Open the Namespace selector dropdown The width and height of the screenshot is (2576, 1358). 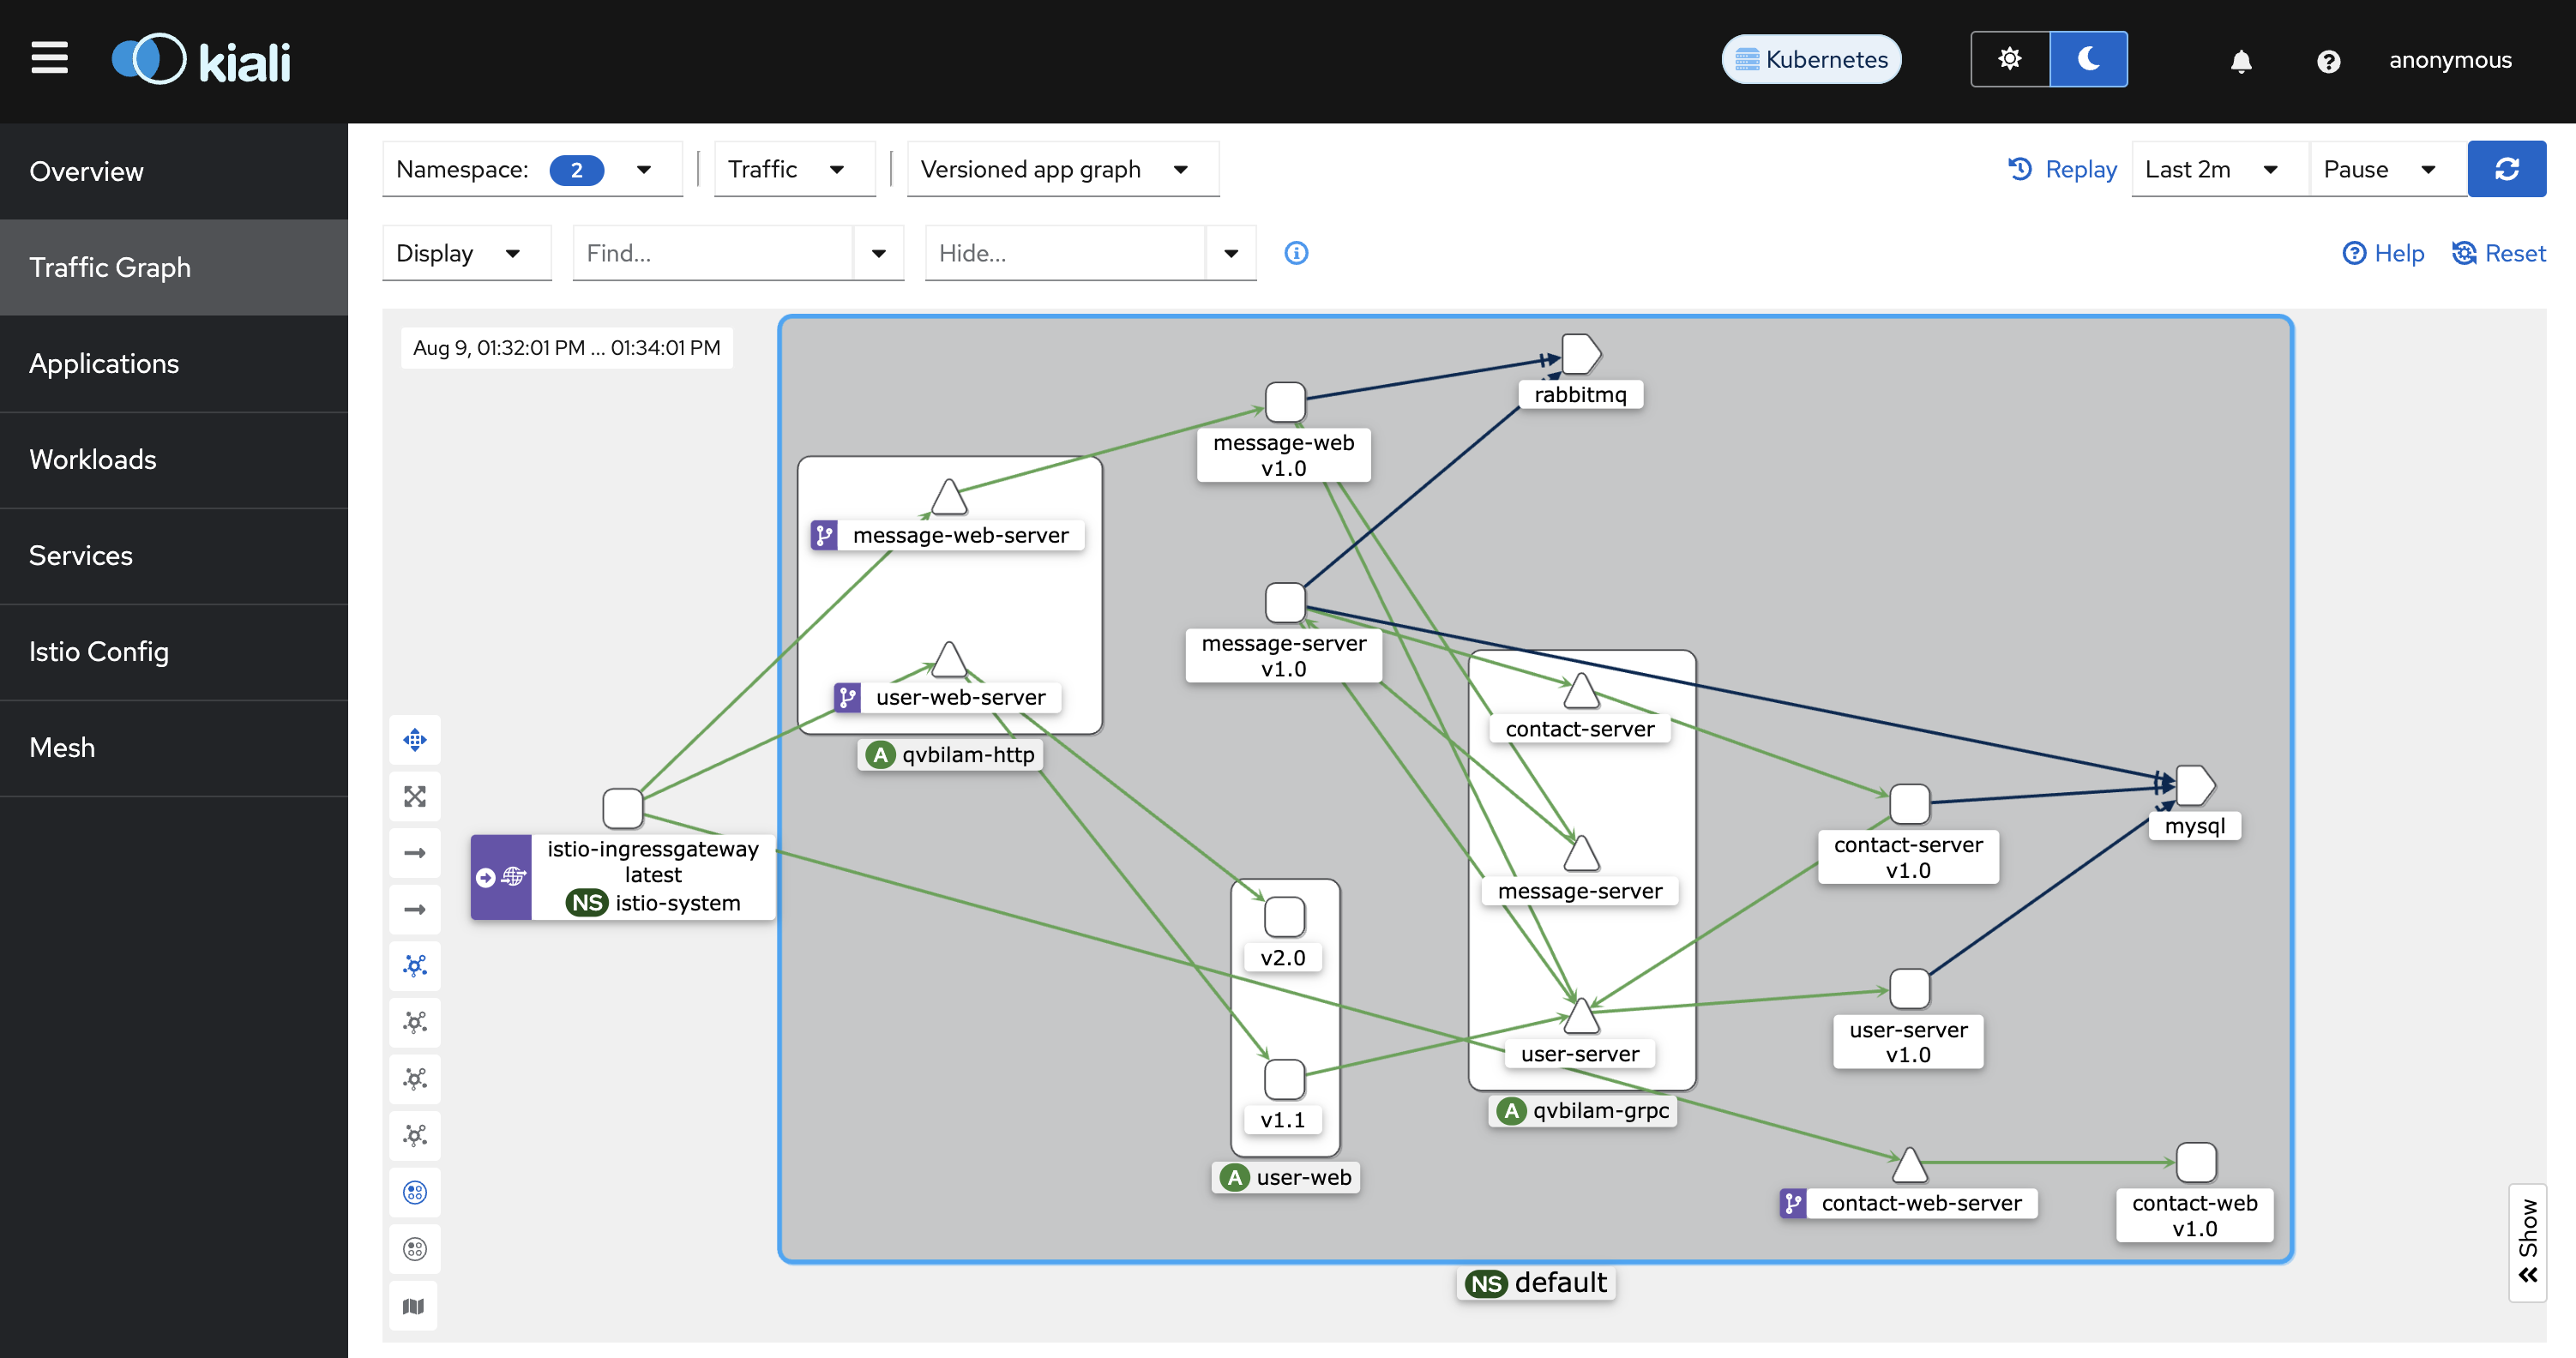532,169
